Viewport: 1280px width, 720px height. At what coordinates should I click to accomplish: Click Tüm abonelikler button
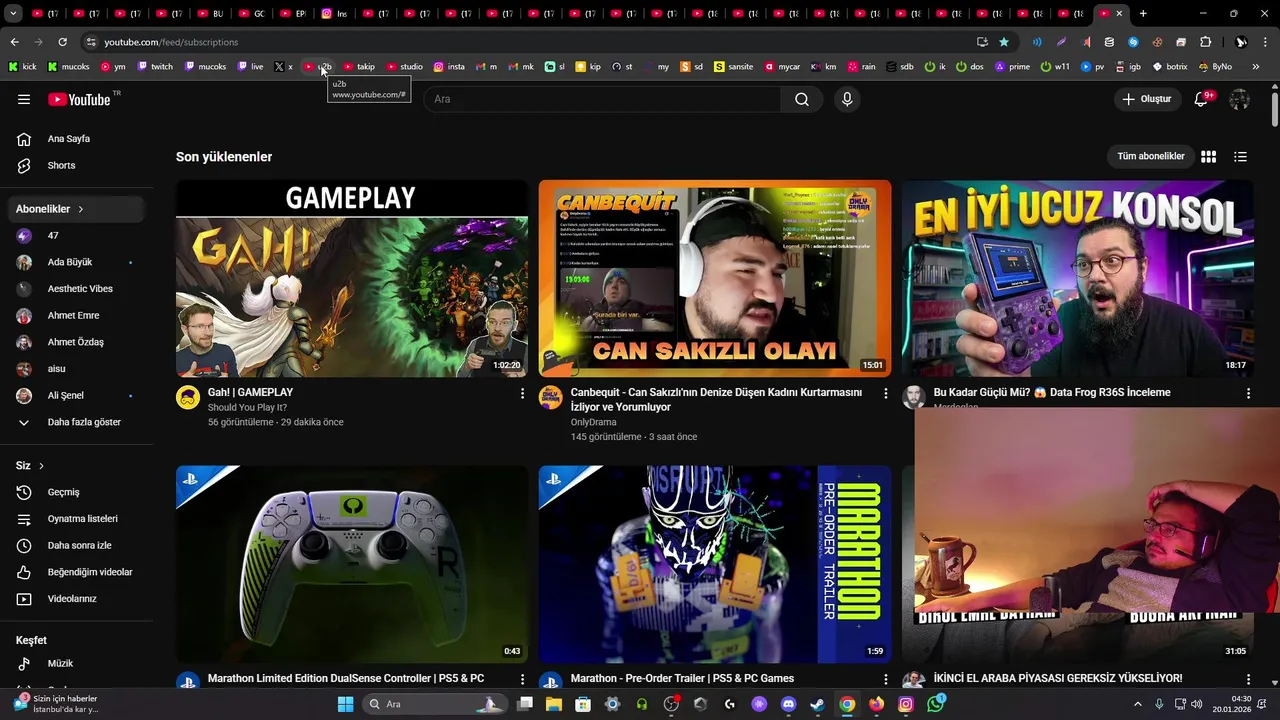pyautogui.click(x=1151, y=156)
